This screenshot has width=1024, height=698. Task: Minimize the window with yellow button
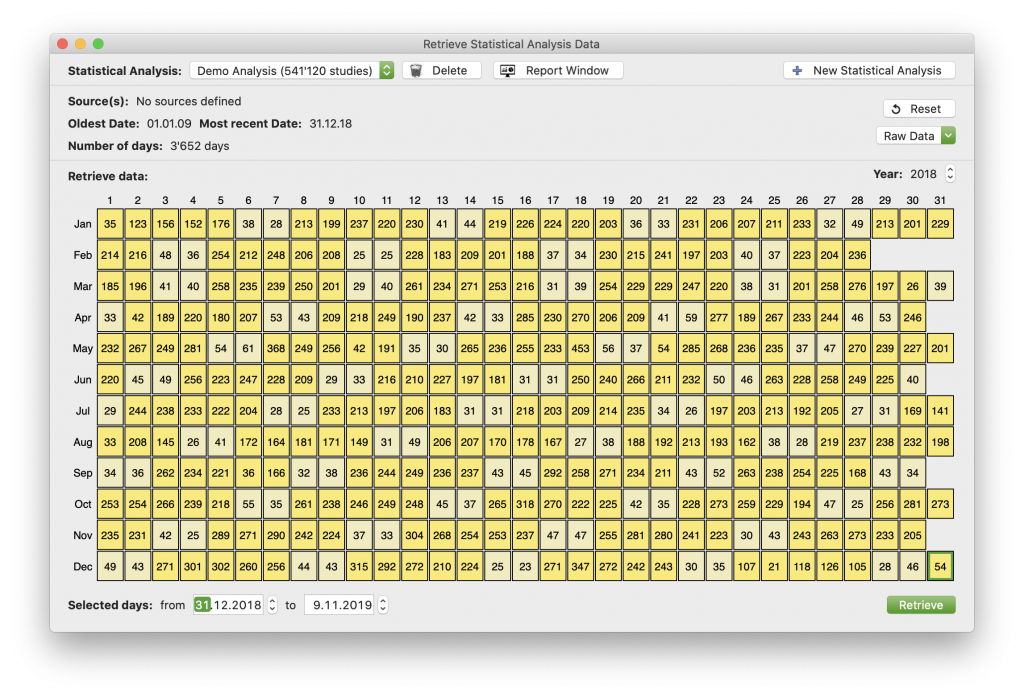[80, 44]
